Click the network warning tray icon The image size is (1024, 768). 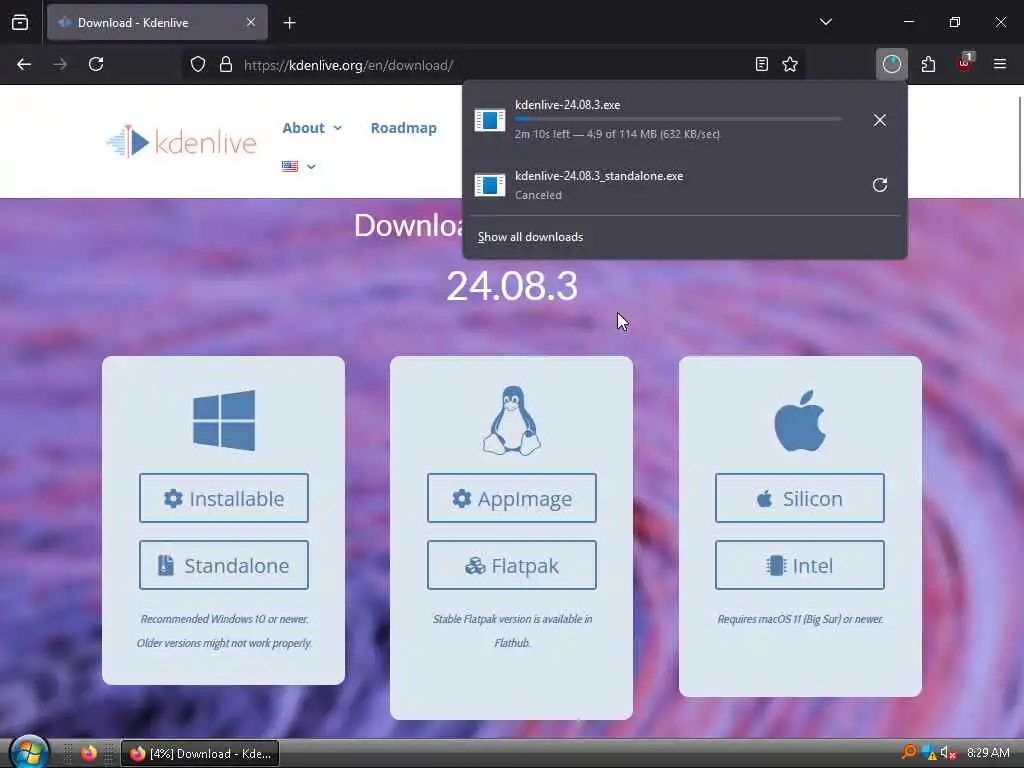tap(928, 753)
